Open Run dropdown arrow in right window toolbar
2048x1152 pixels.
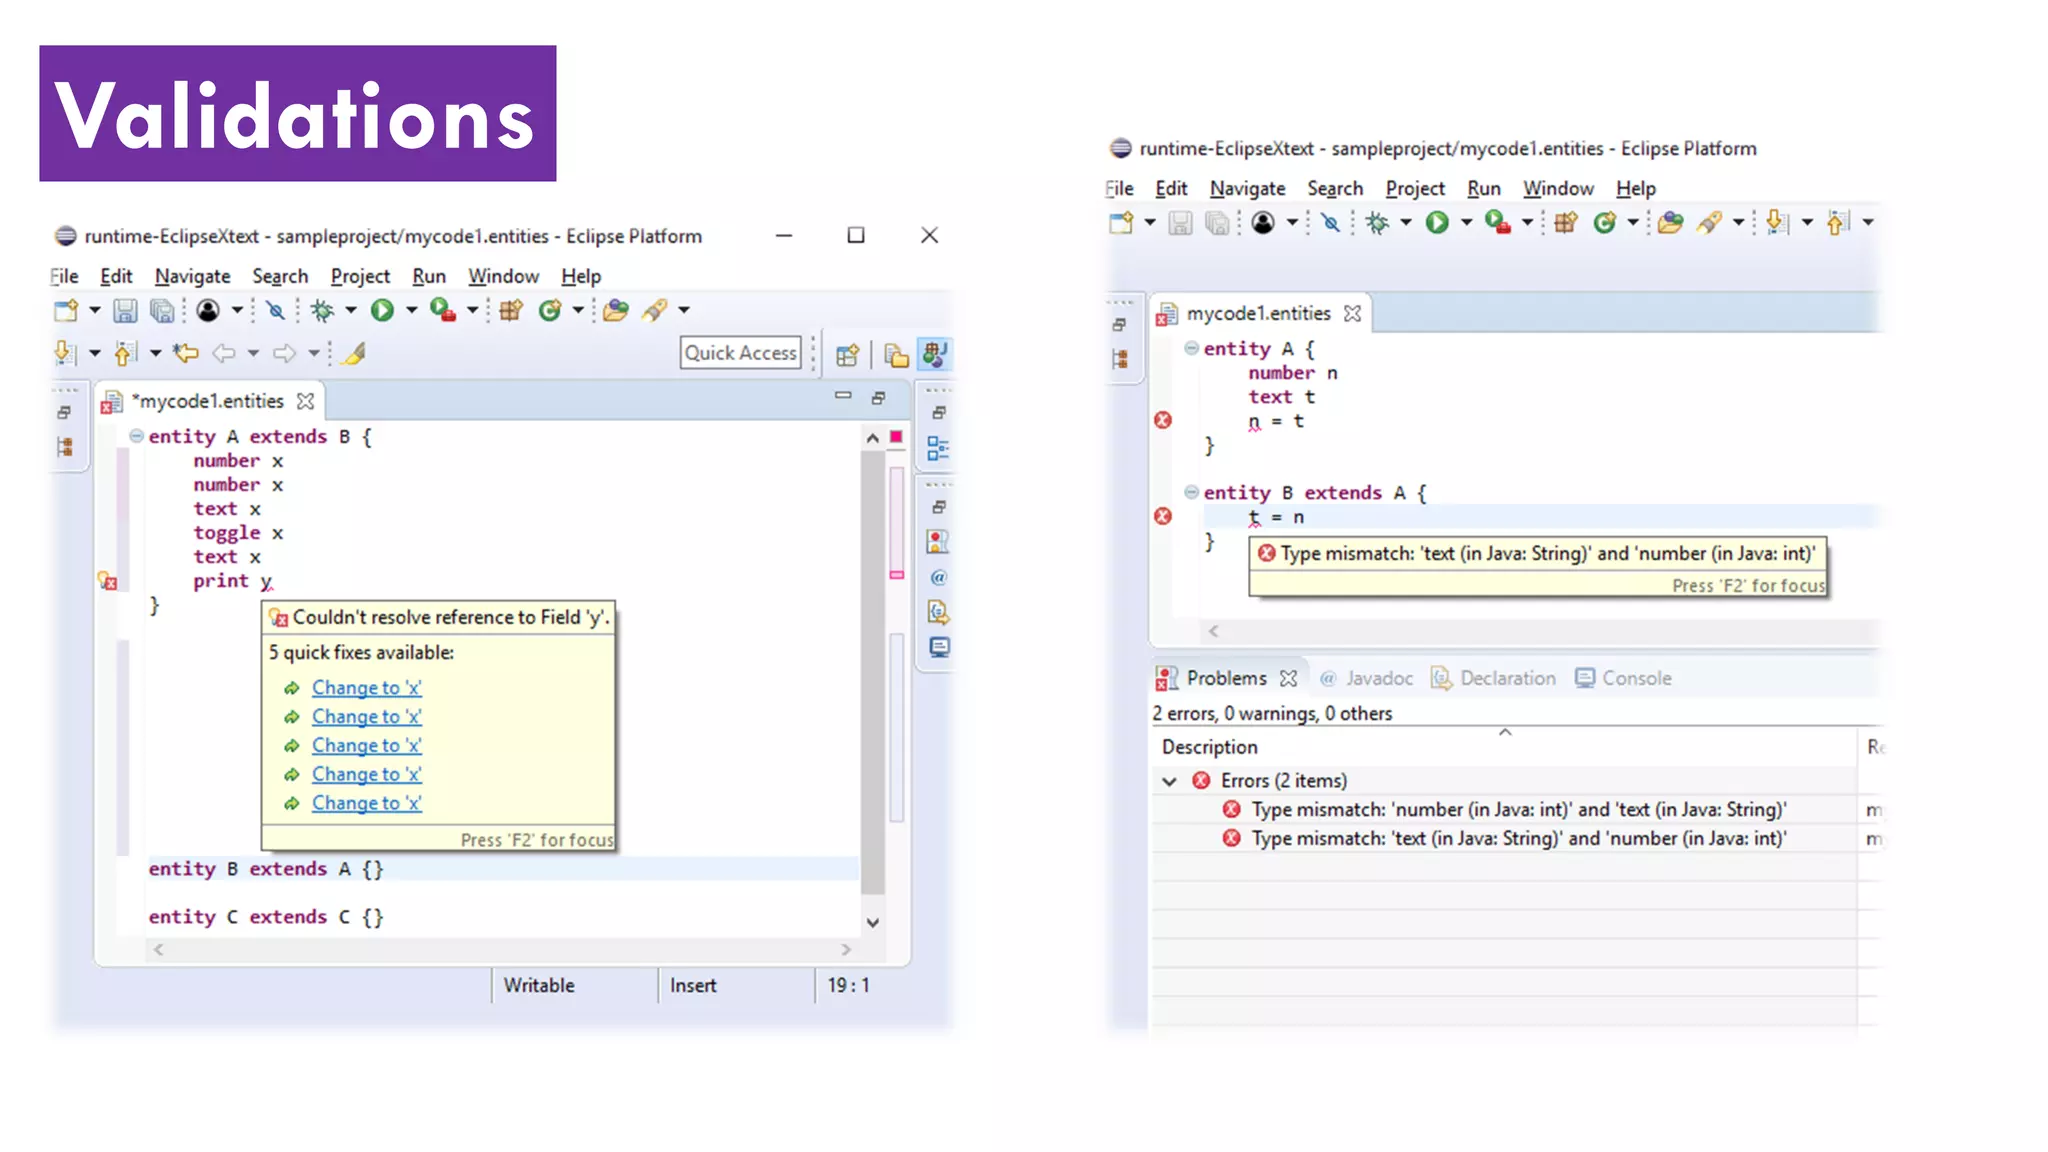pos(1466,222)
